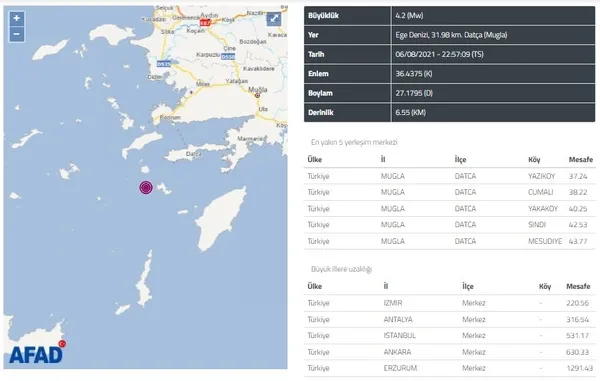Click the Karpuzlu label on the map

coord(208,55)
